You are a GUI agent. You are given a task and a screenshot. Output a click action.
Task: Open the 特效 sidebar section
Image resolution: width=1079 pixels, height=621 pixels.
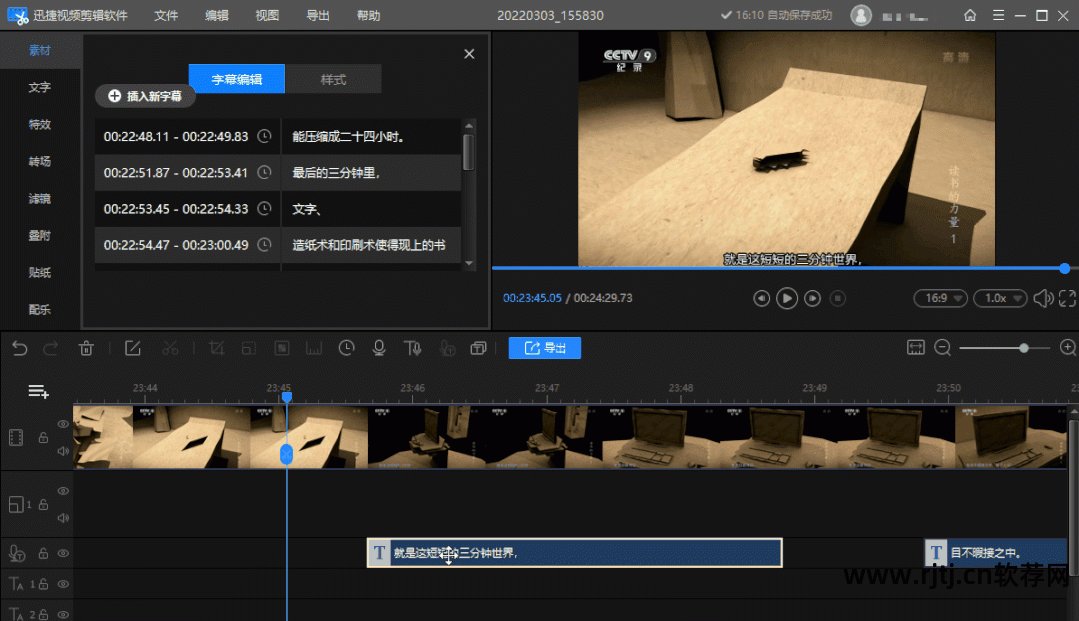pyautogui.click(x=39, y=125)
